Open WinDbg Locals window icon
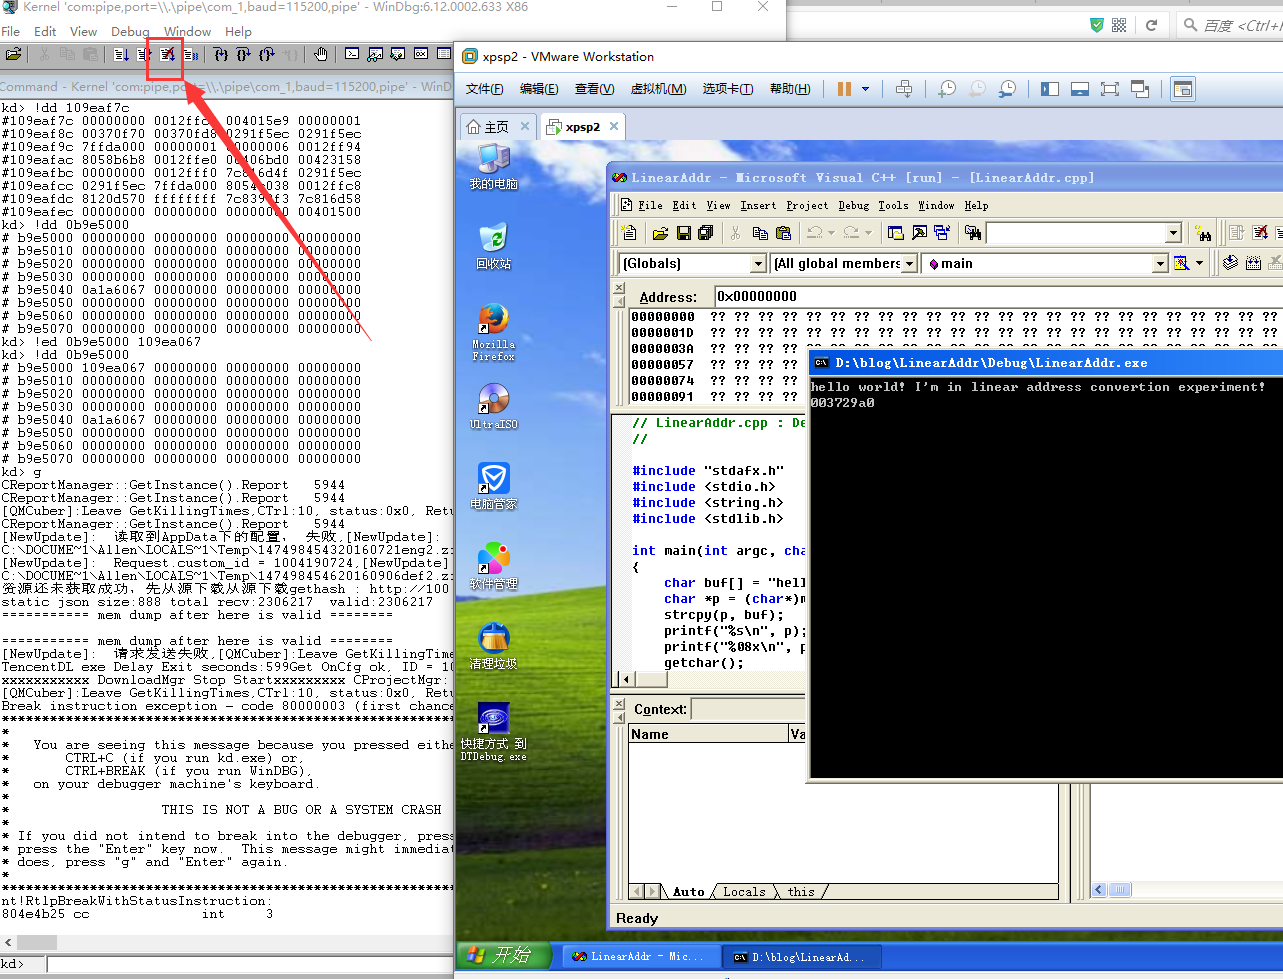Screen dimensions: 1283x979 point(398,54)
